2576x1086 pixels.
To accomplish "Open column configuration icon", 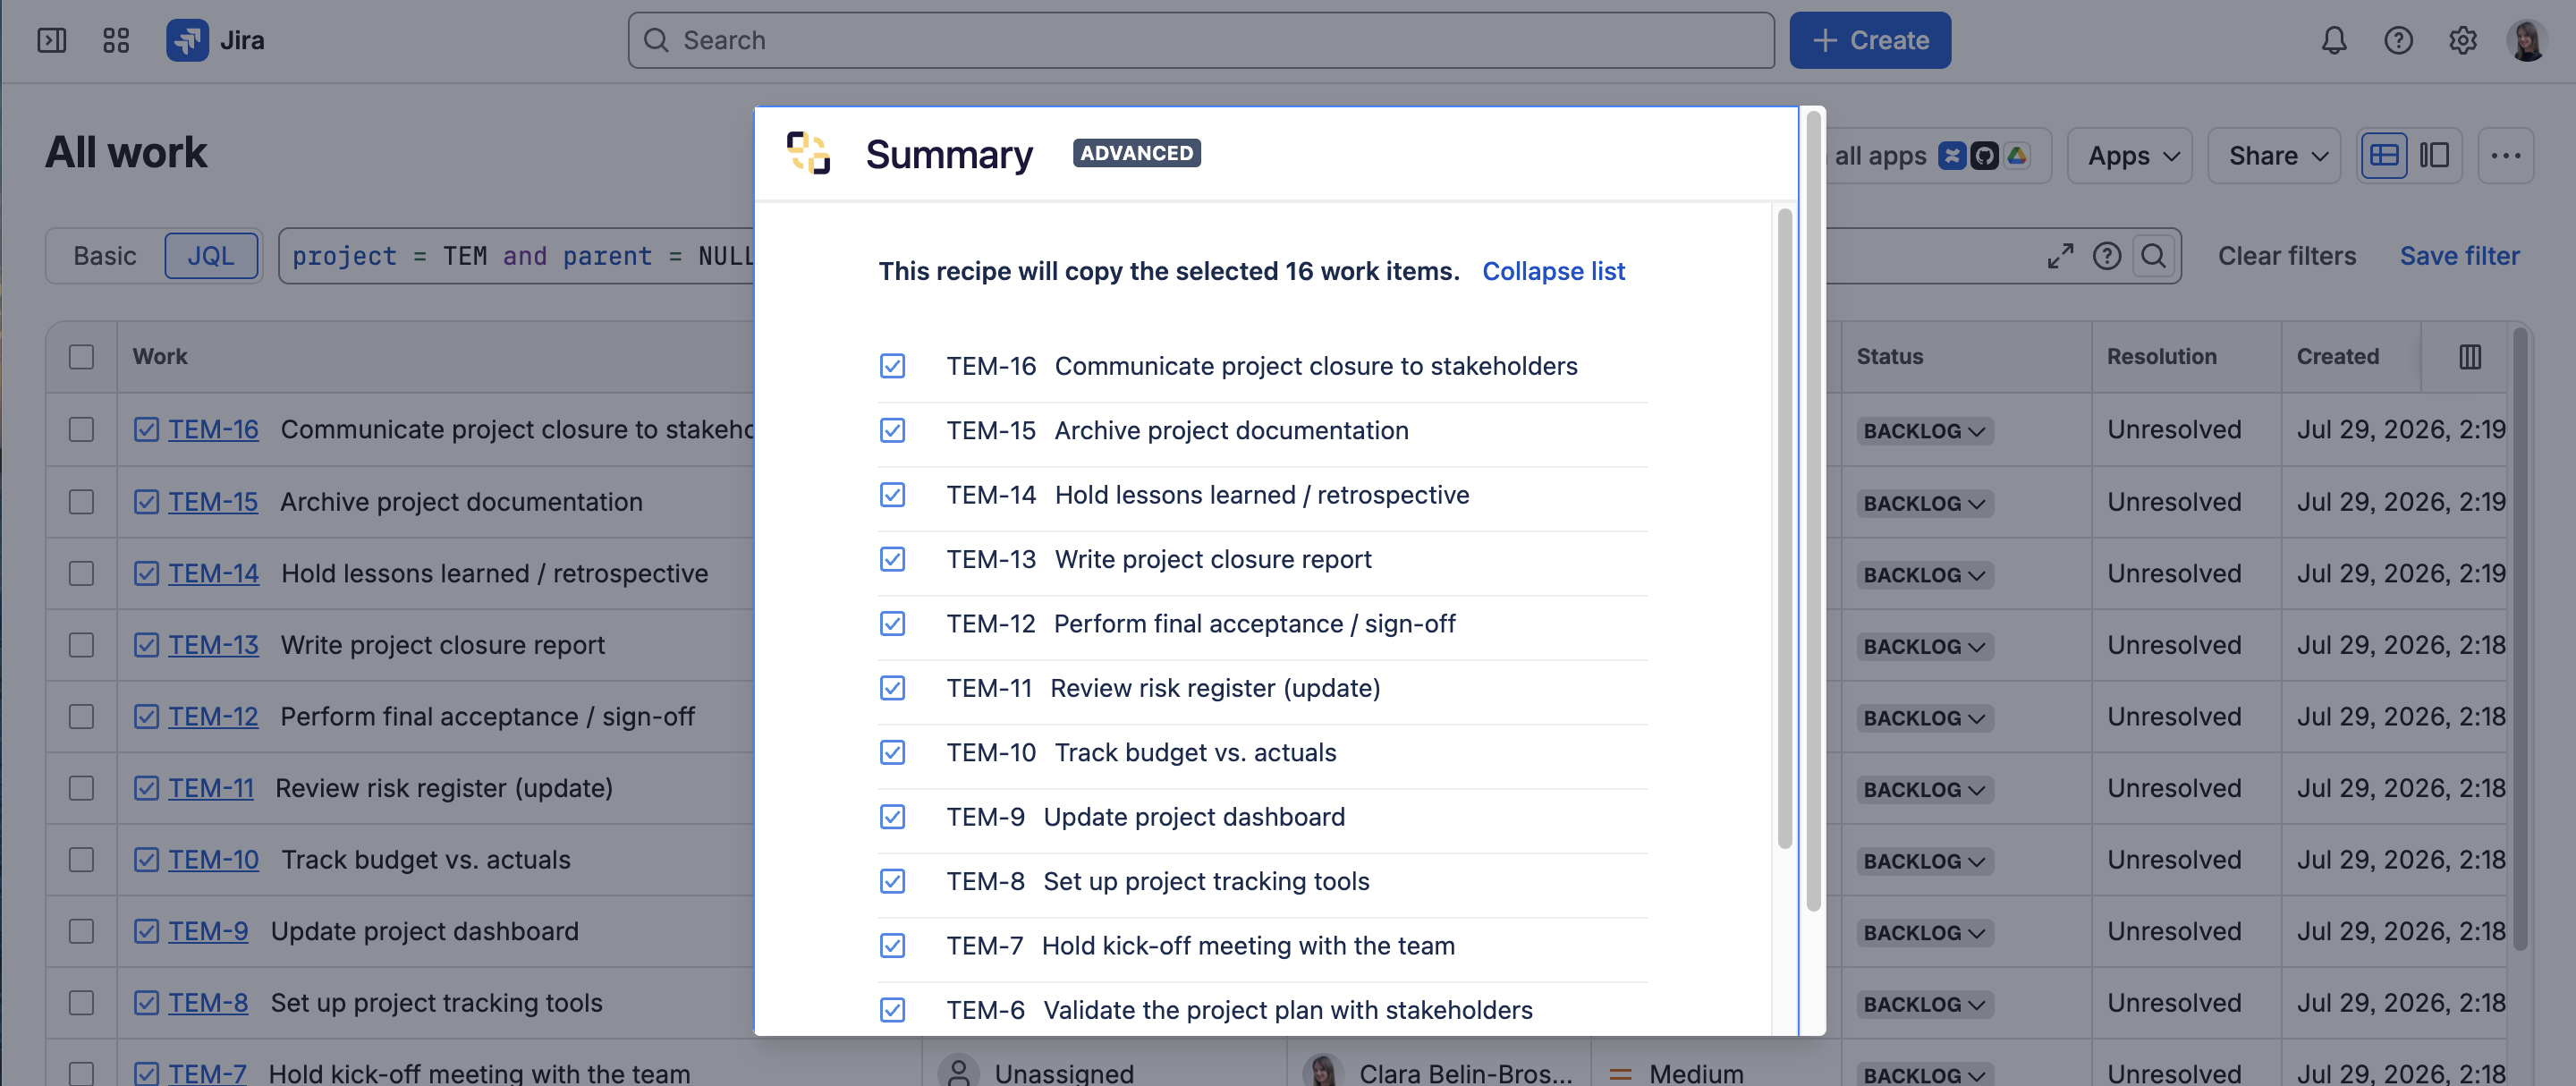I will click(2470, 357).
